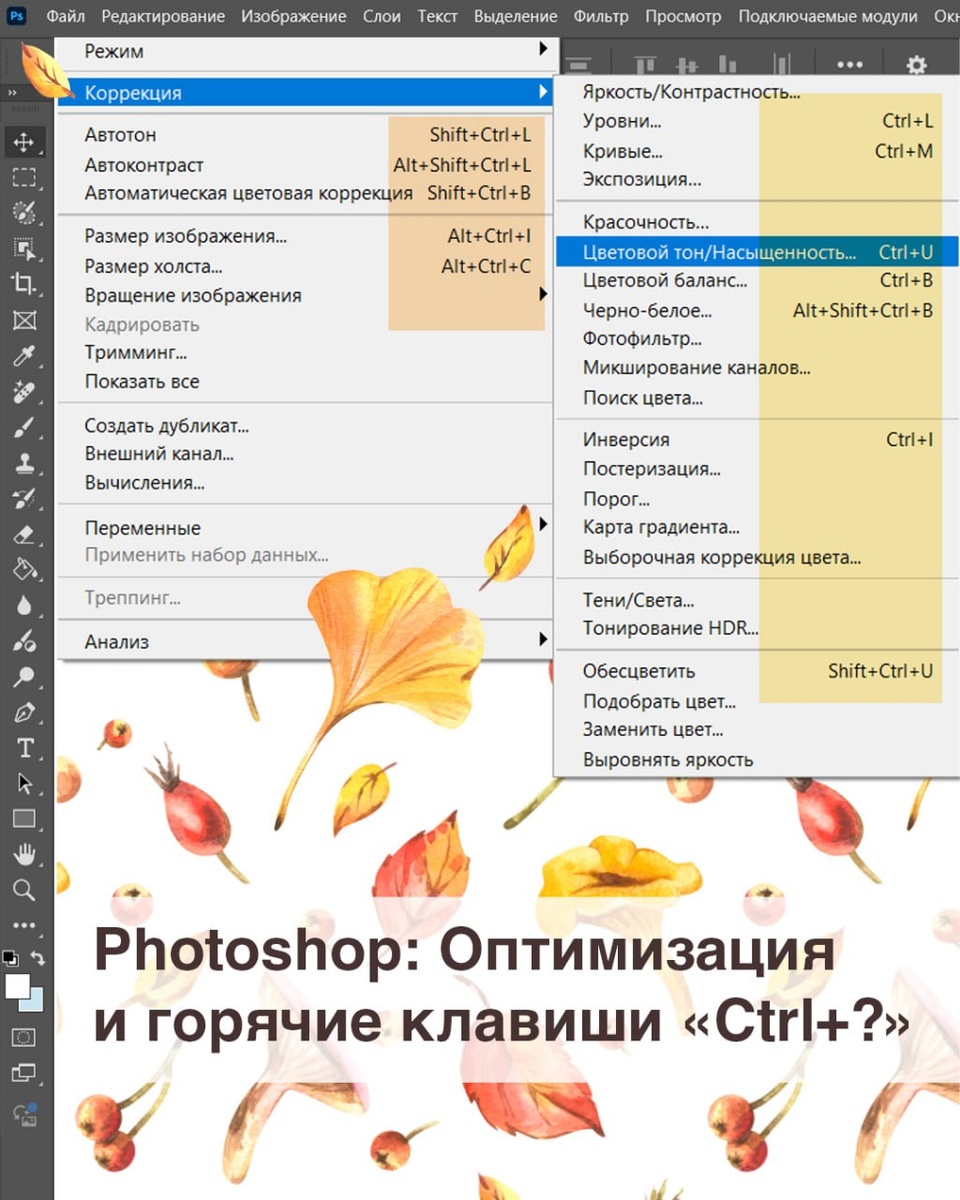This screenshot has width=960, height=1200.
Task: Expand the Переменные submenu
Action: (305, 528)
